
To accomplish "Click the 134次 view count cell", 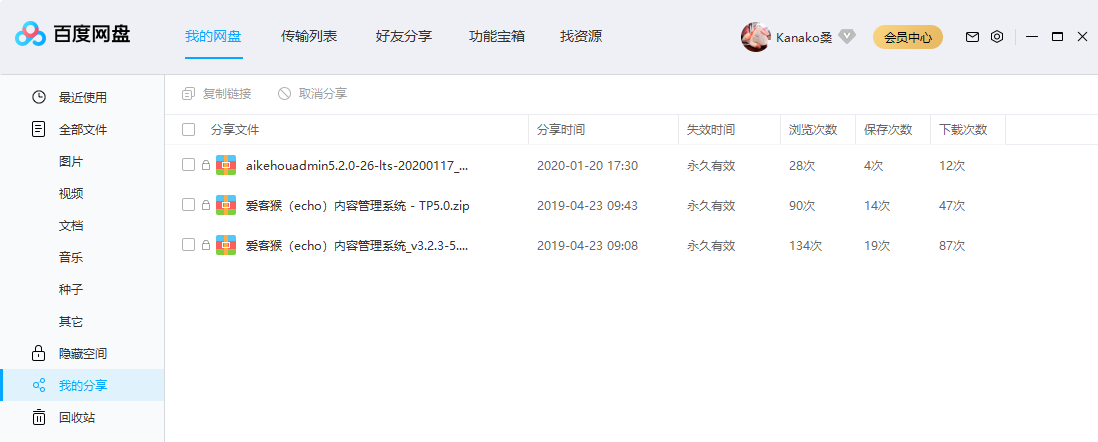I will coord(805,246).
